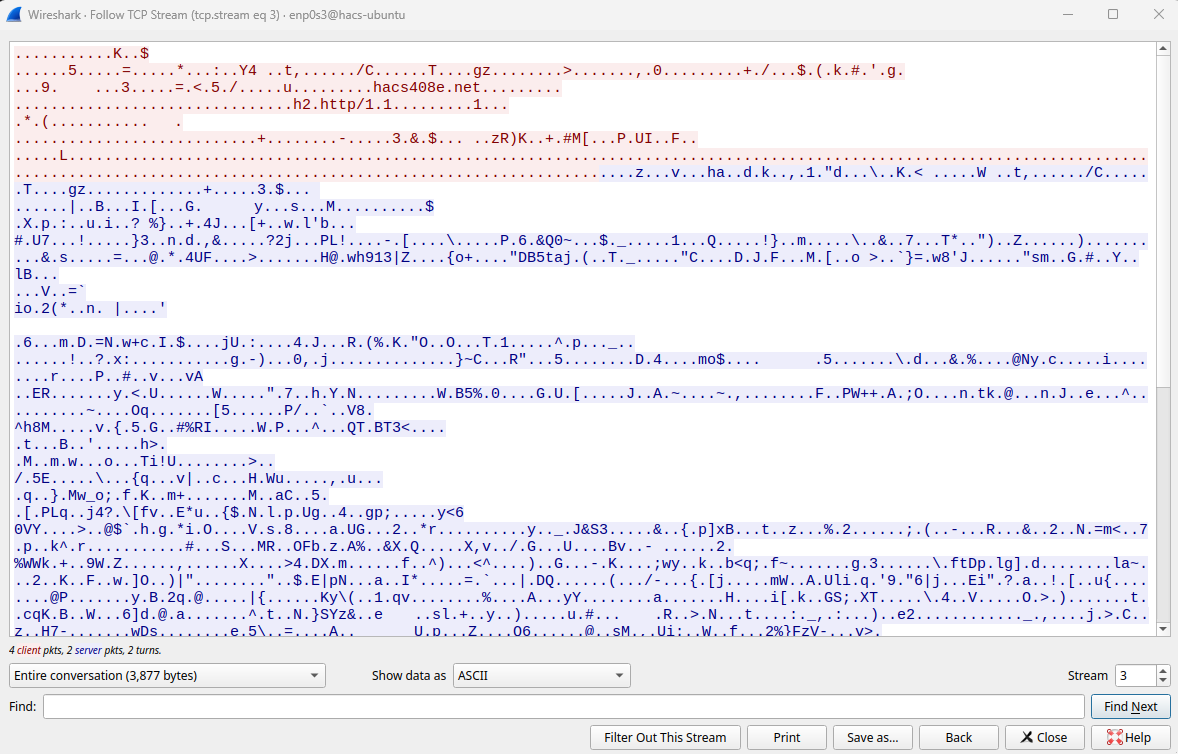Open the Show data as ASCII dropdown
This screenshot has width=1178, height=754.
click(x=541, y=675)
